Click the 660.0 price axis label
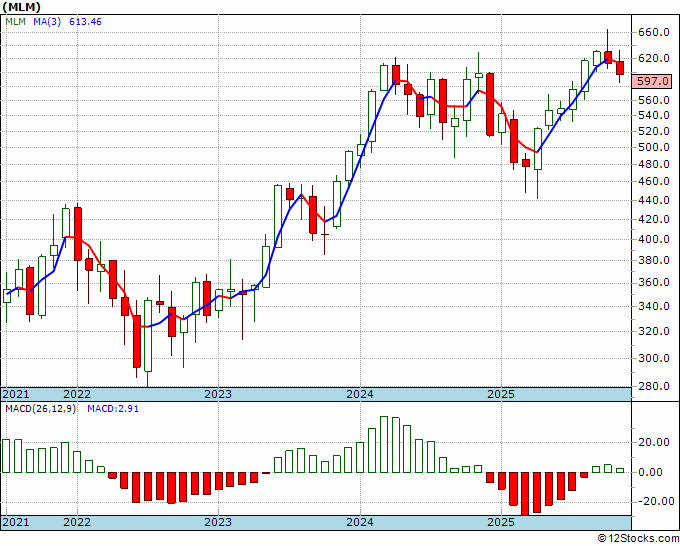Image resolution: width=680 pixels, height=546 pixels. (x=652, y=32)
